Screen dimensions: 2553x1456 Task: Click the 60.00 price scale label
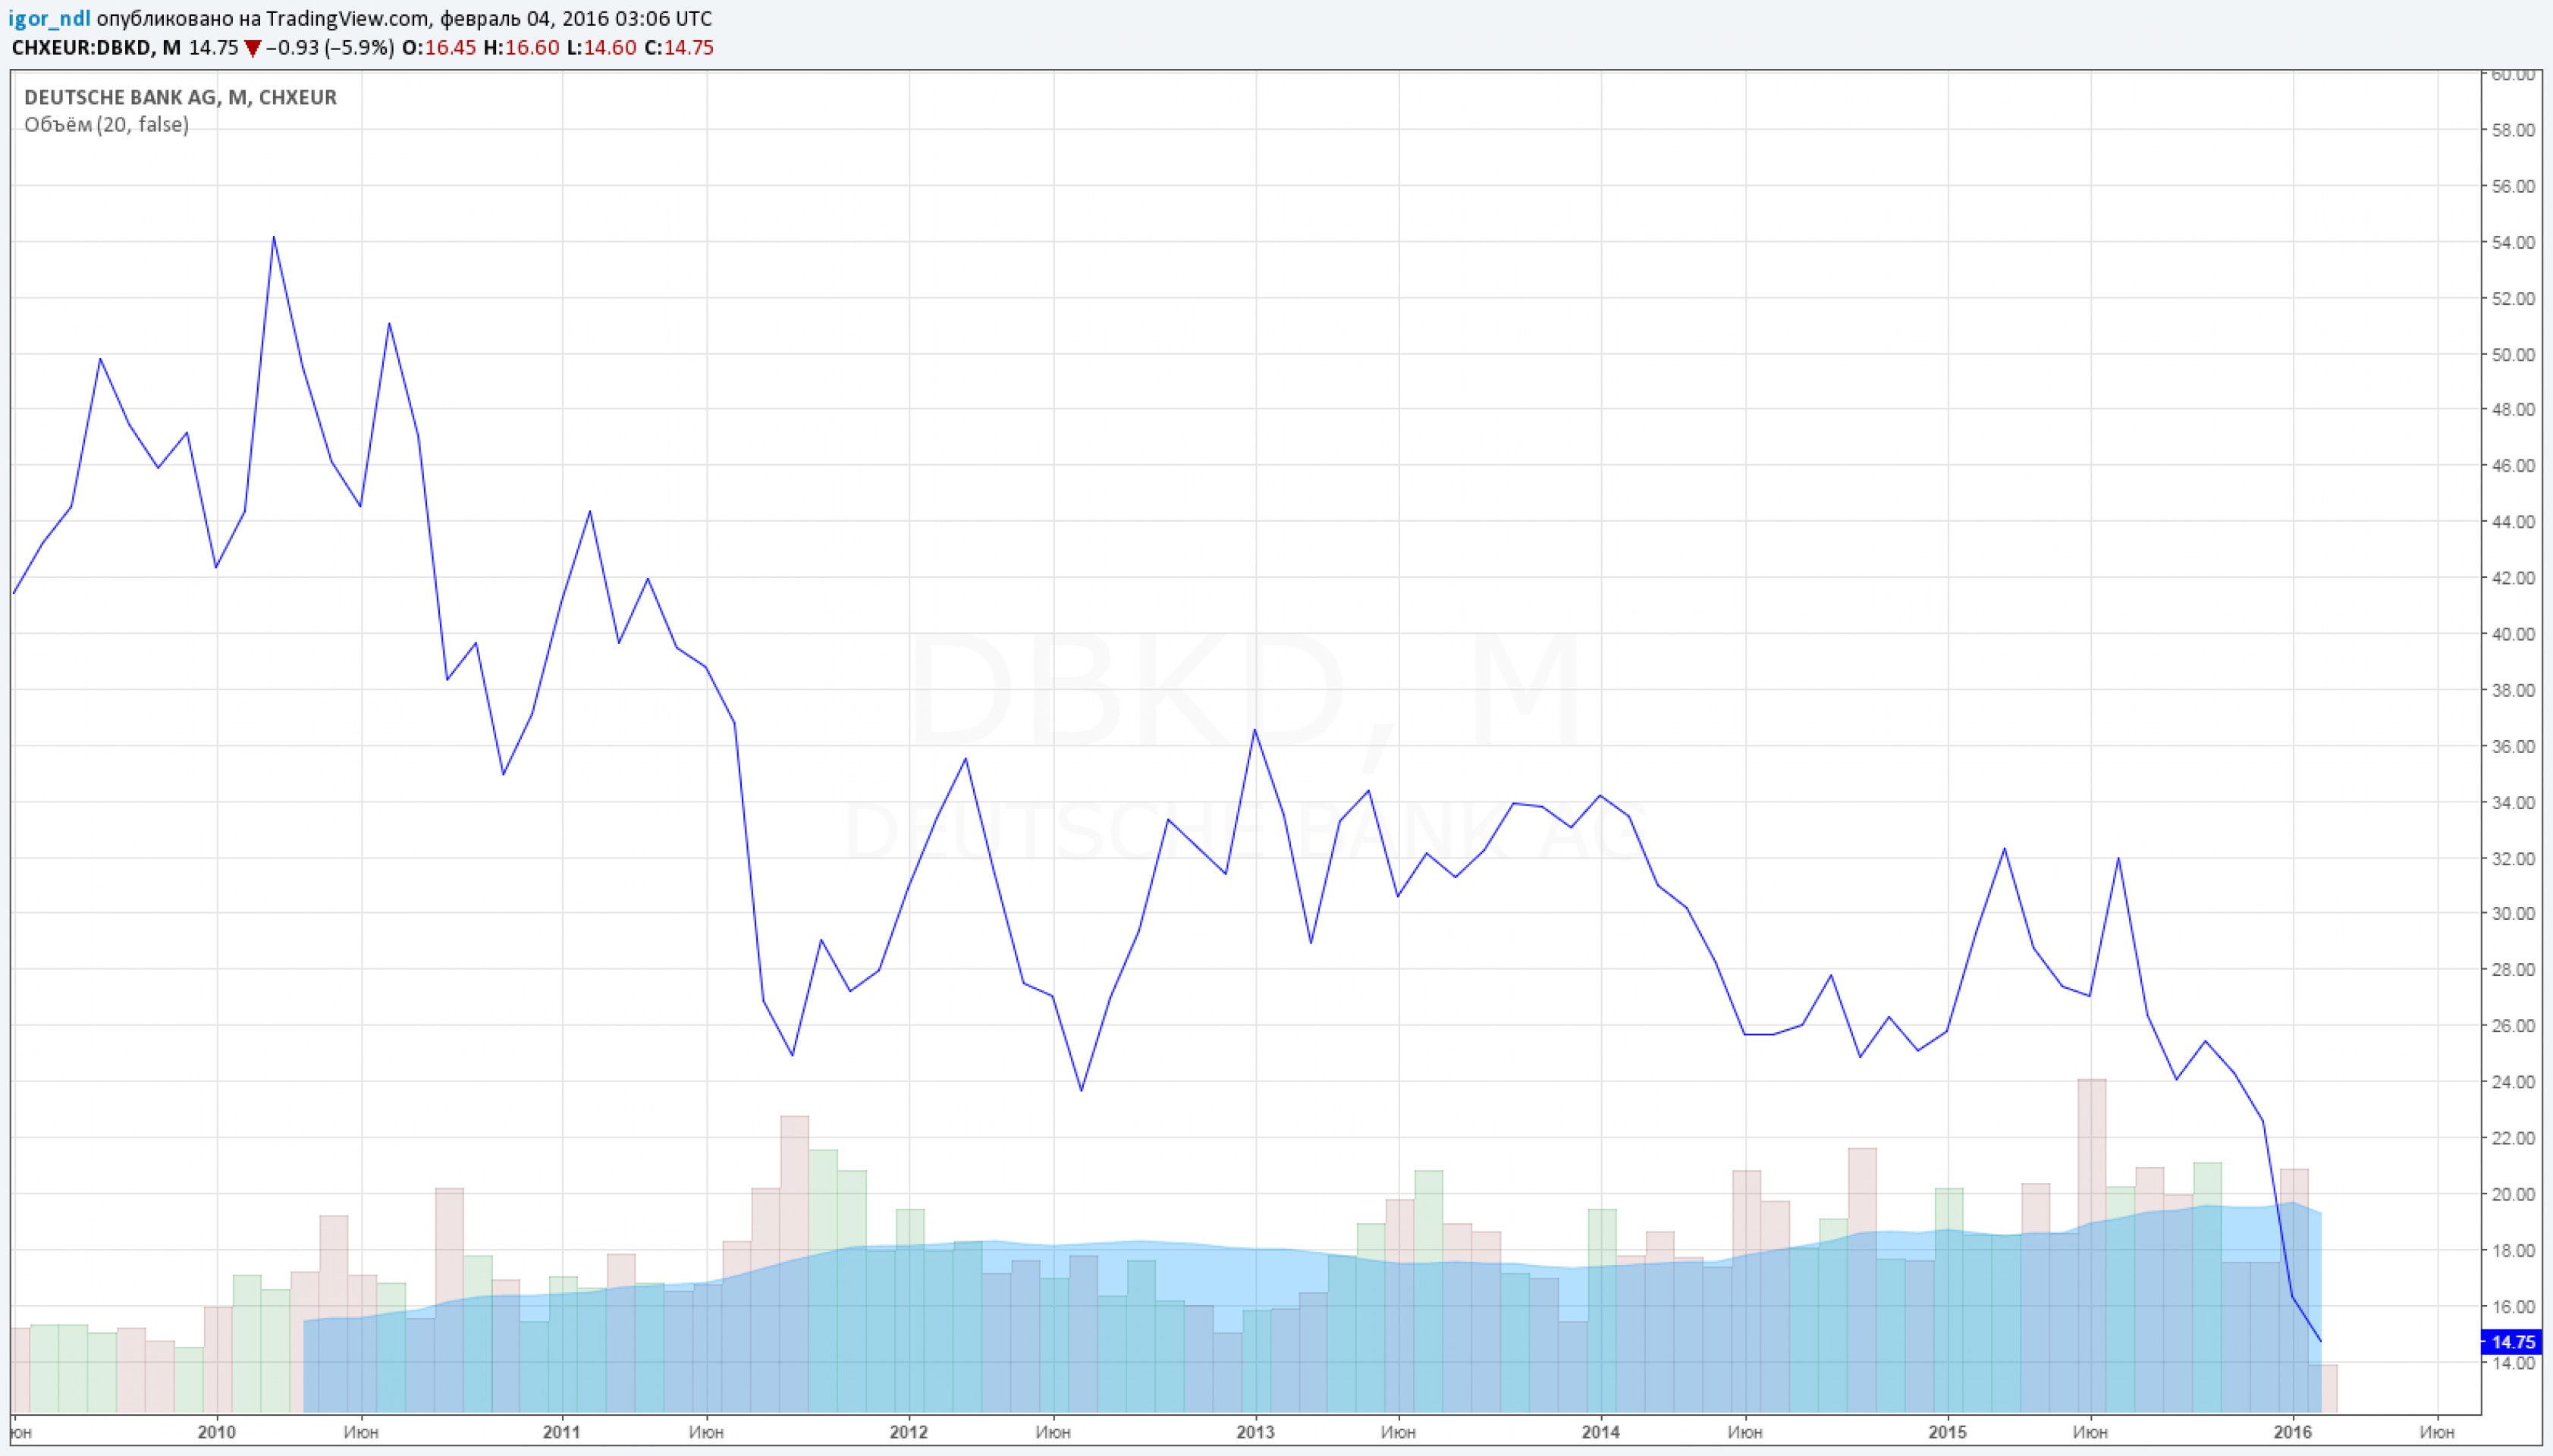(x=2513, y=75)
